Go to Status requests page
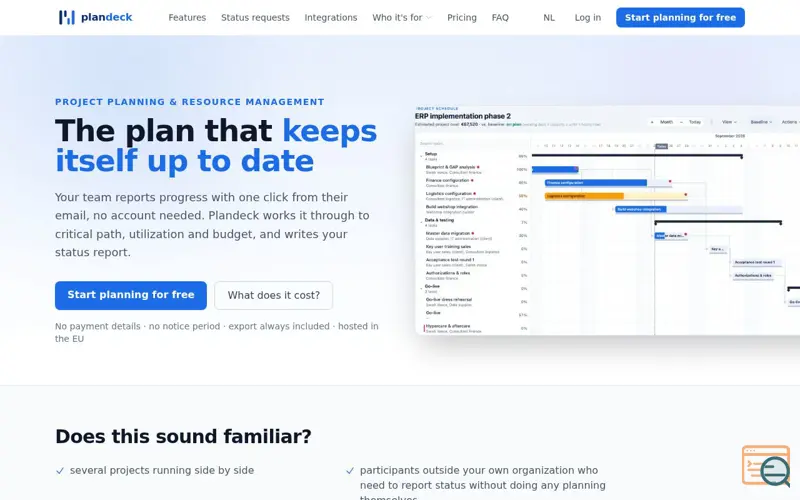The height and width of the screenshot is (500, 800). tap(255, 17)
